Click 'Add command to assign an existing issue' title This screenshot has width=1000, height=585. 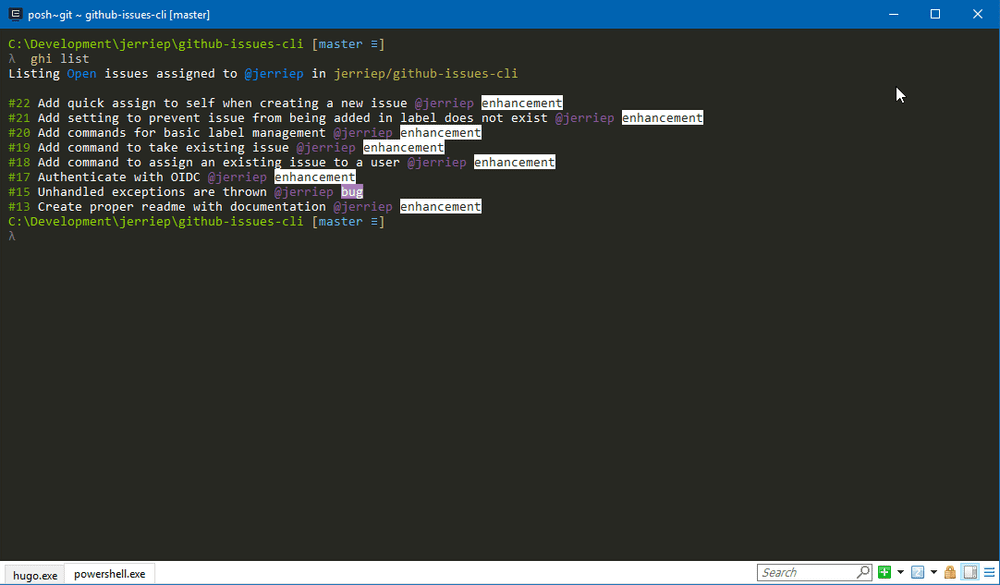pos(219,162)
